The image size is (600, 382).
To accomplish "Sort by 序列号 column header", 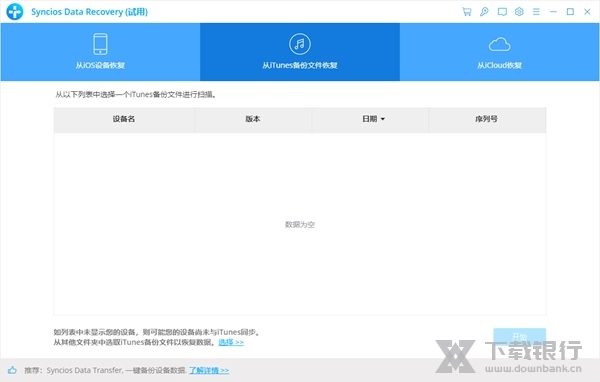I will click(487, 119).
